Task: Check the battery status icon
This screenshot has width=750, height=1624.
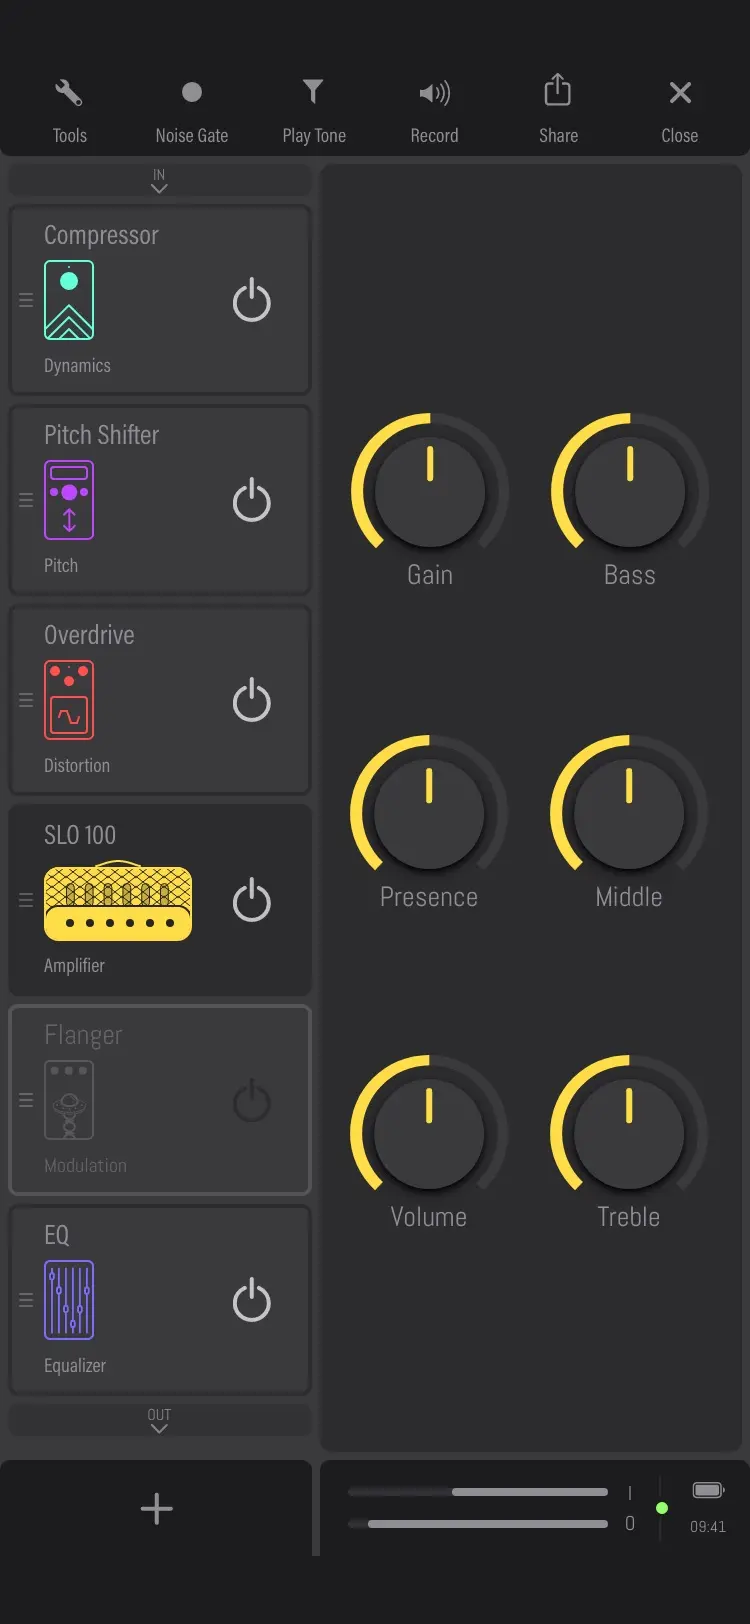Action: click(709, 1490)
